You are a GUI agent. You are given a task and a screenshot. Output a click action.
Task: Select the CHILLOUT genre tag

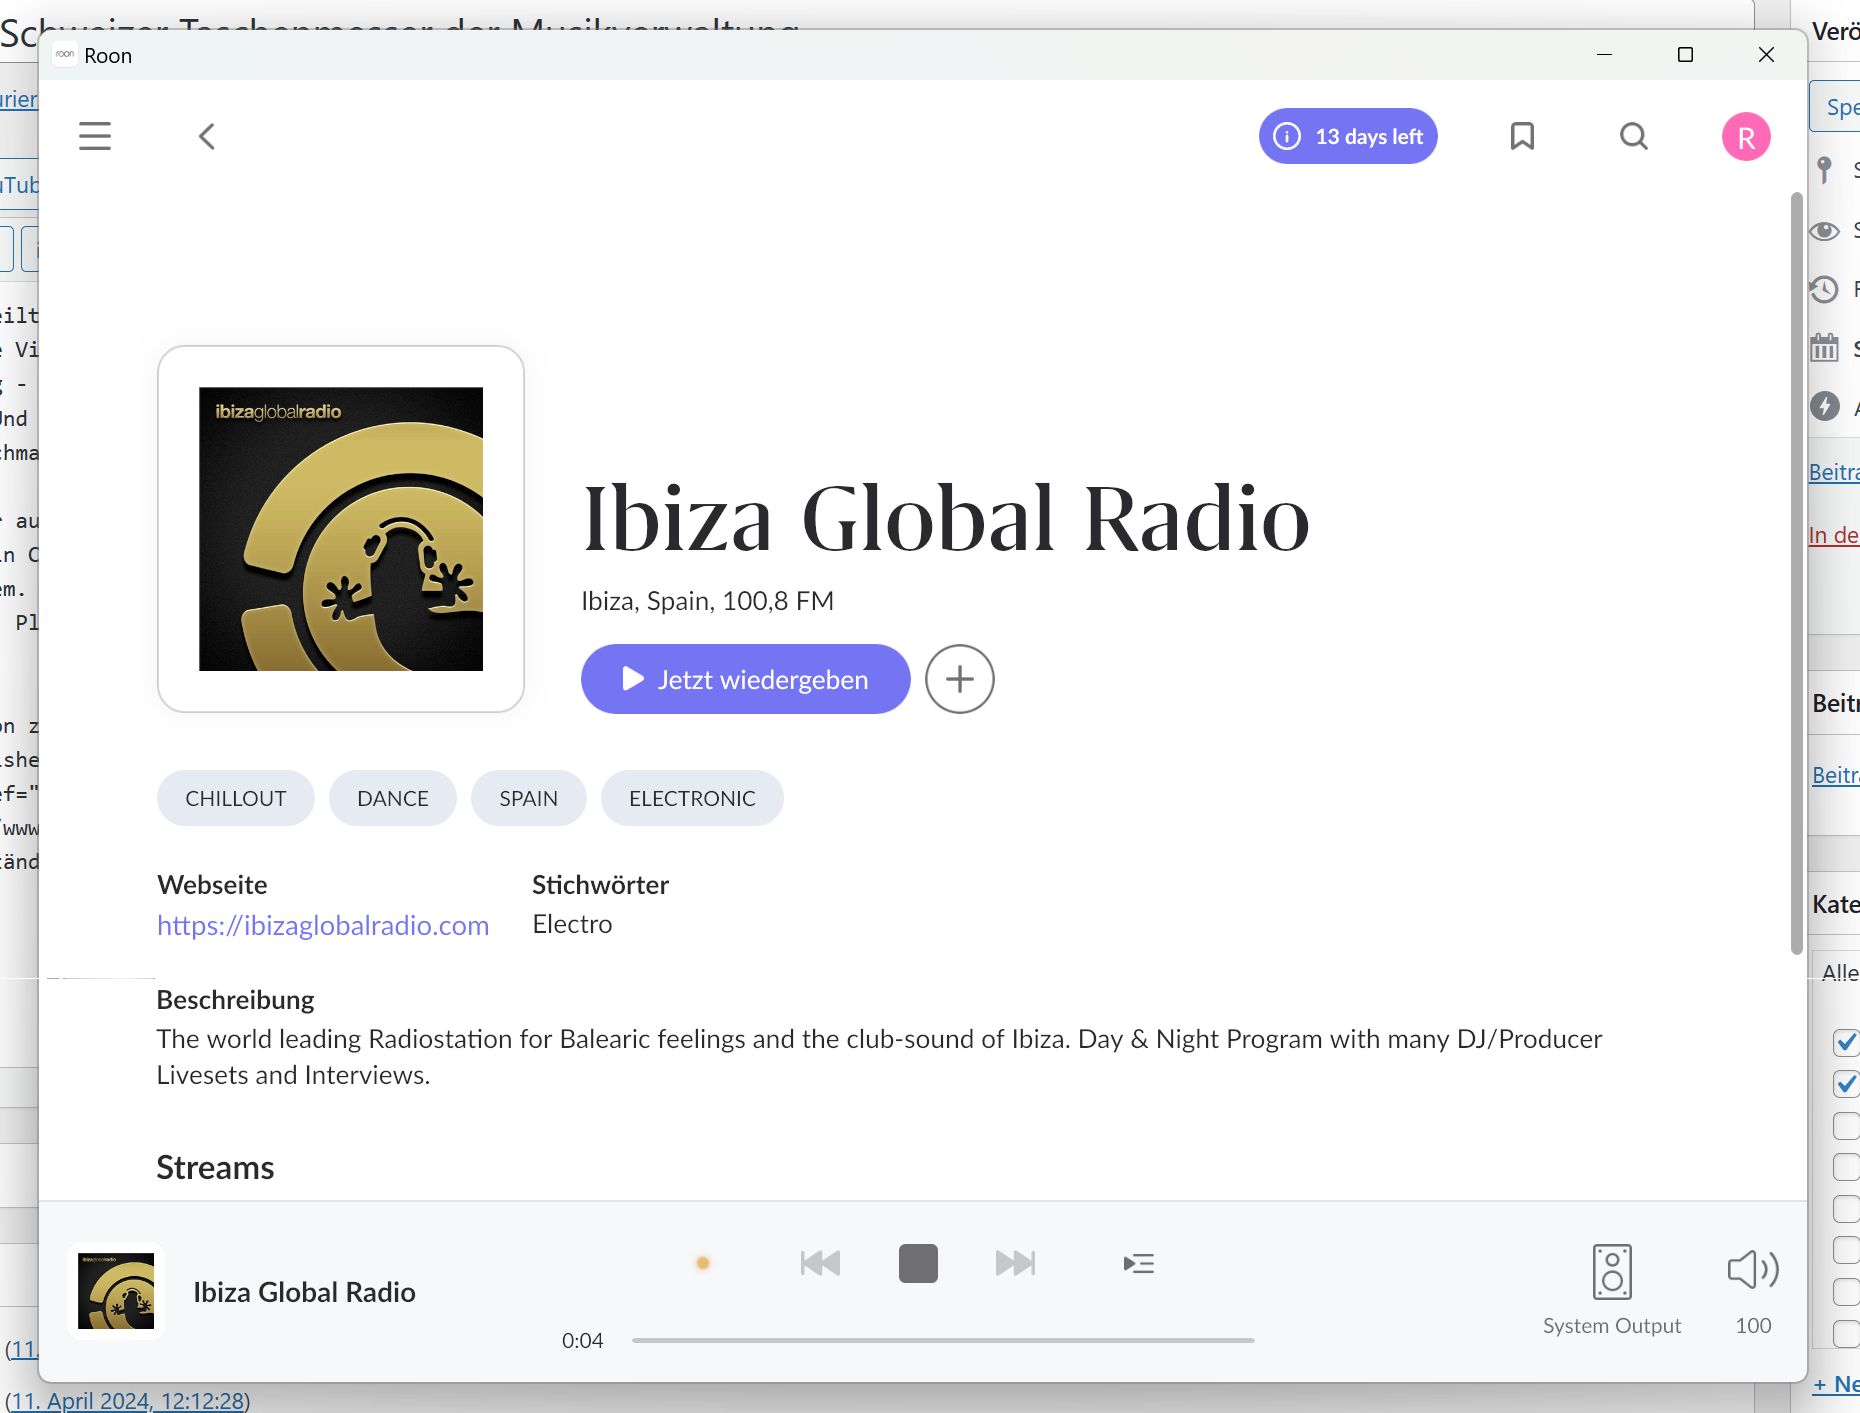pos(236,798)
